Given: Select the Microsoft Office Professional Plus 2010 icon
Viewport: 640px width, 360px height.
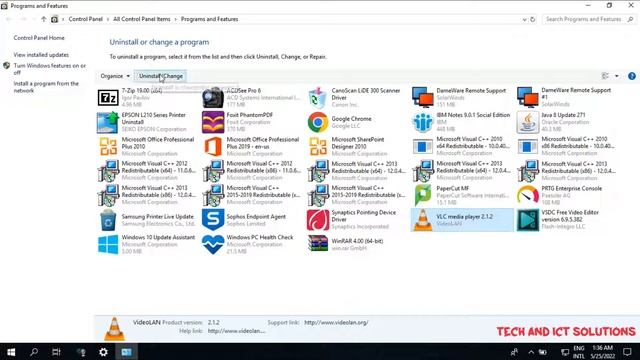Looking at the screenshot, I should [108, 146].
